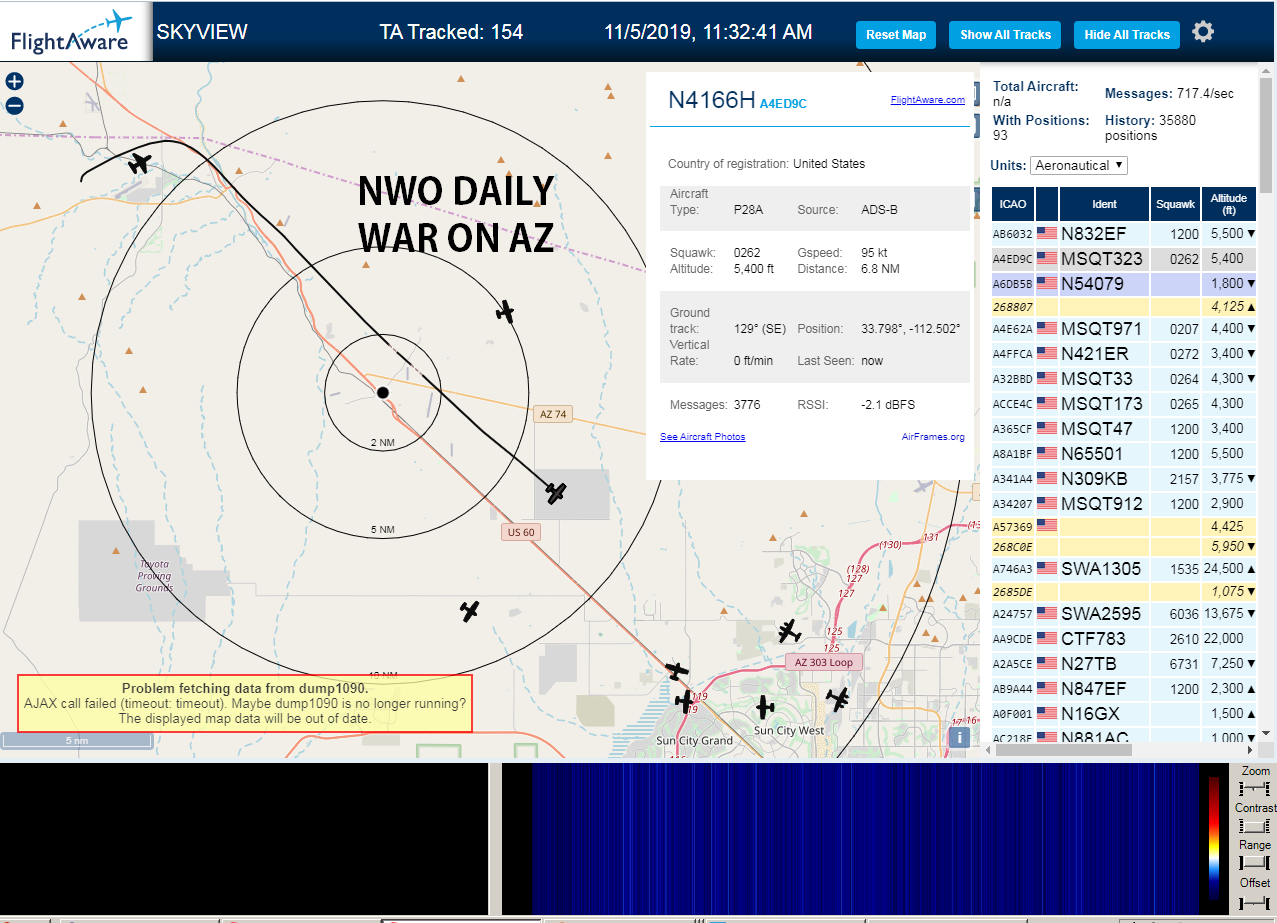Open the See Aircraft Photos link
1277x923 pixels.
click(702, 437)
